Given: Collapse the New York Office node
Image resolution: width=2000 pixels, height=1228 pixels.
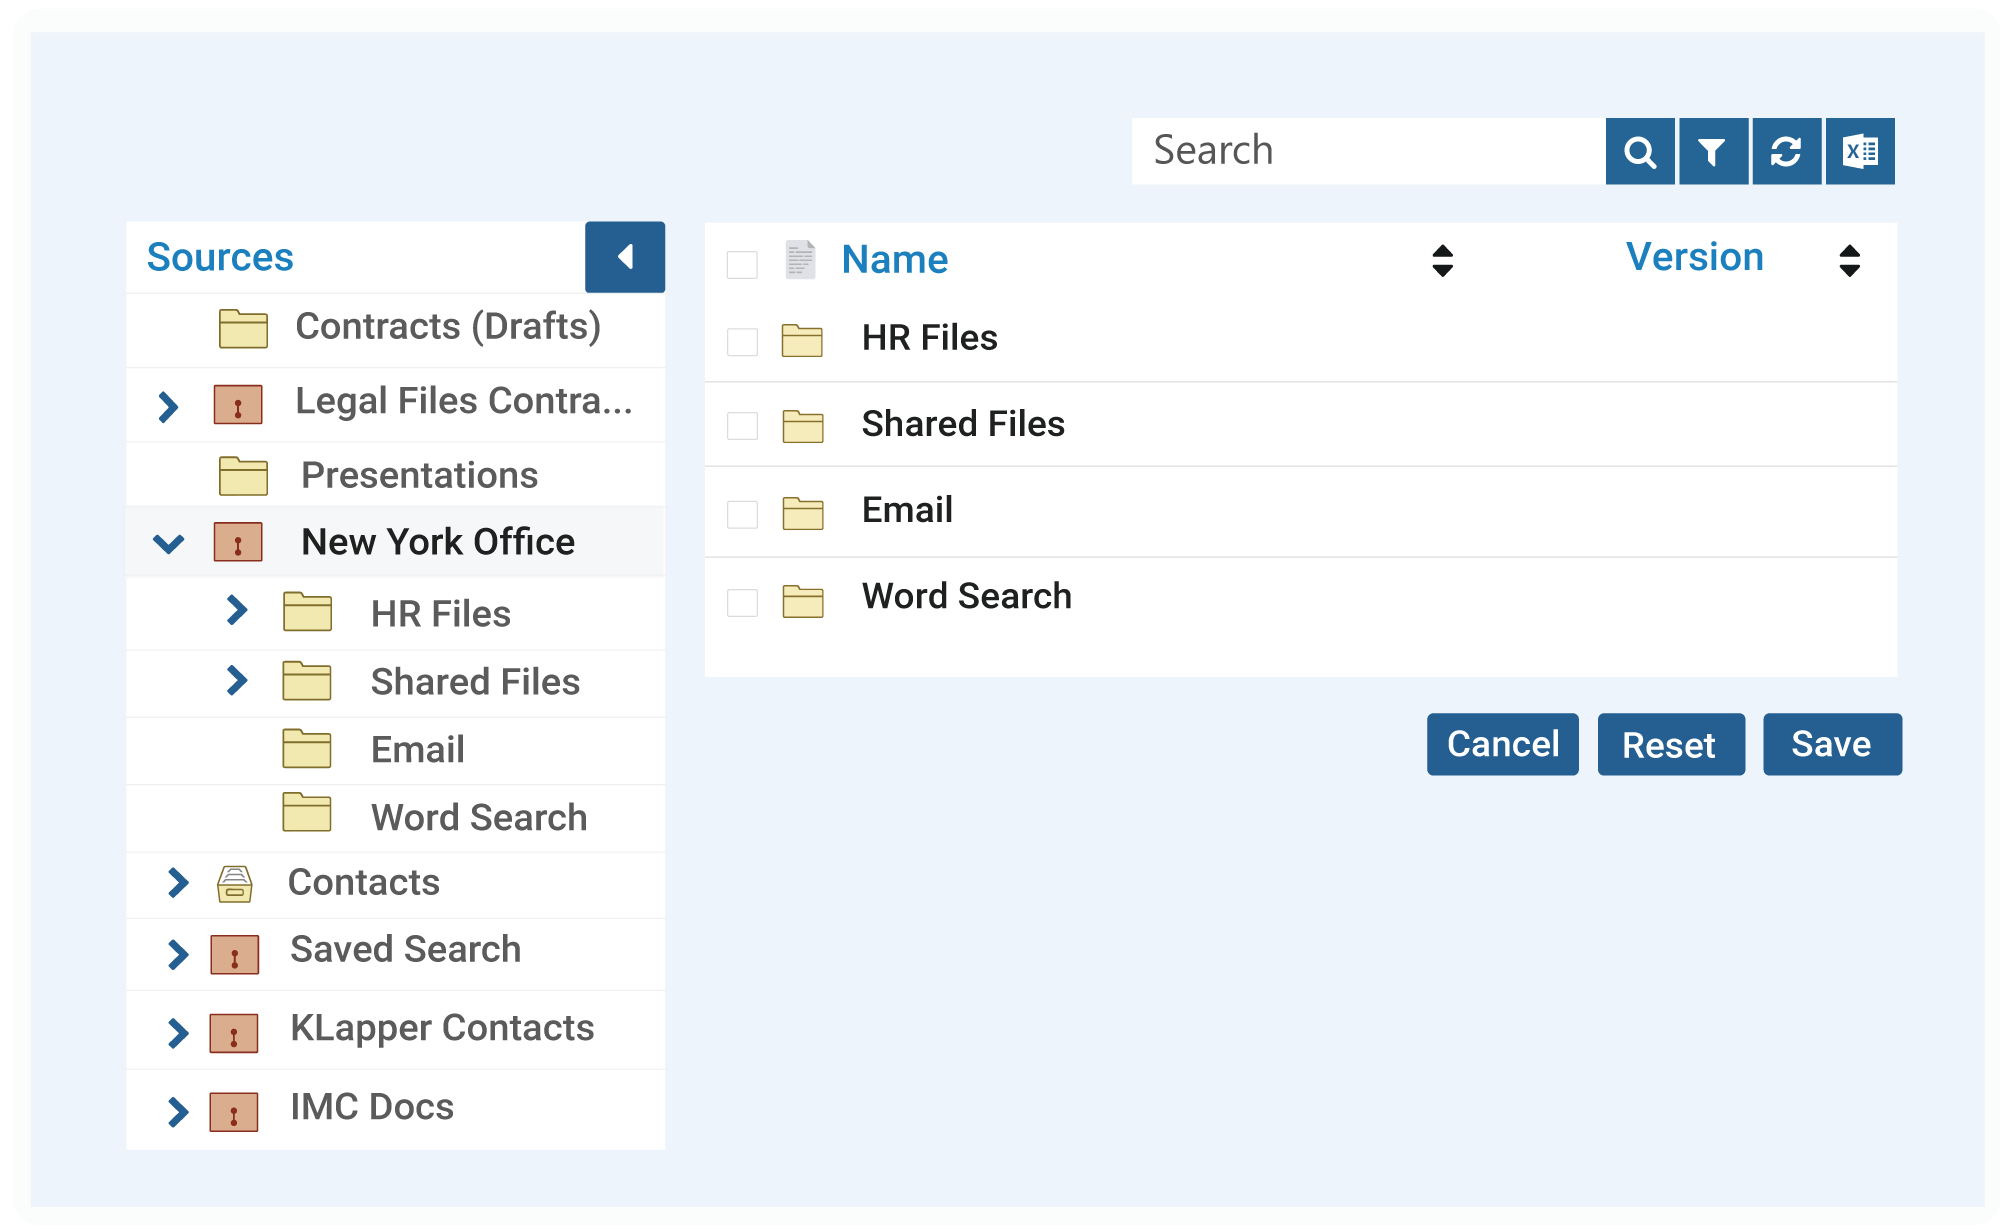Looking at the screenshot, I should 168,544.
